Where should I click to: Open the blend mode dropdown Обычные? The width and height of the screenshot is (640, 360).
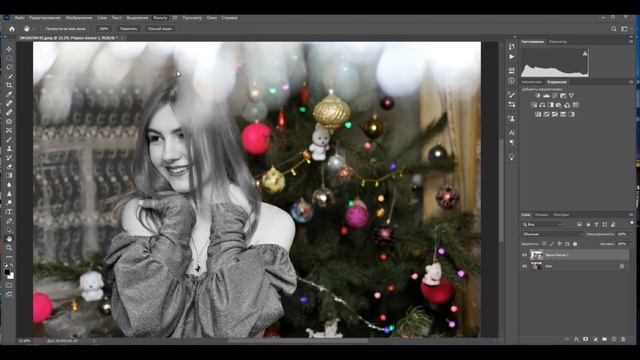(552, 234)
